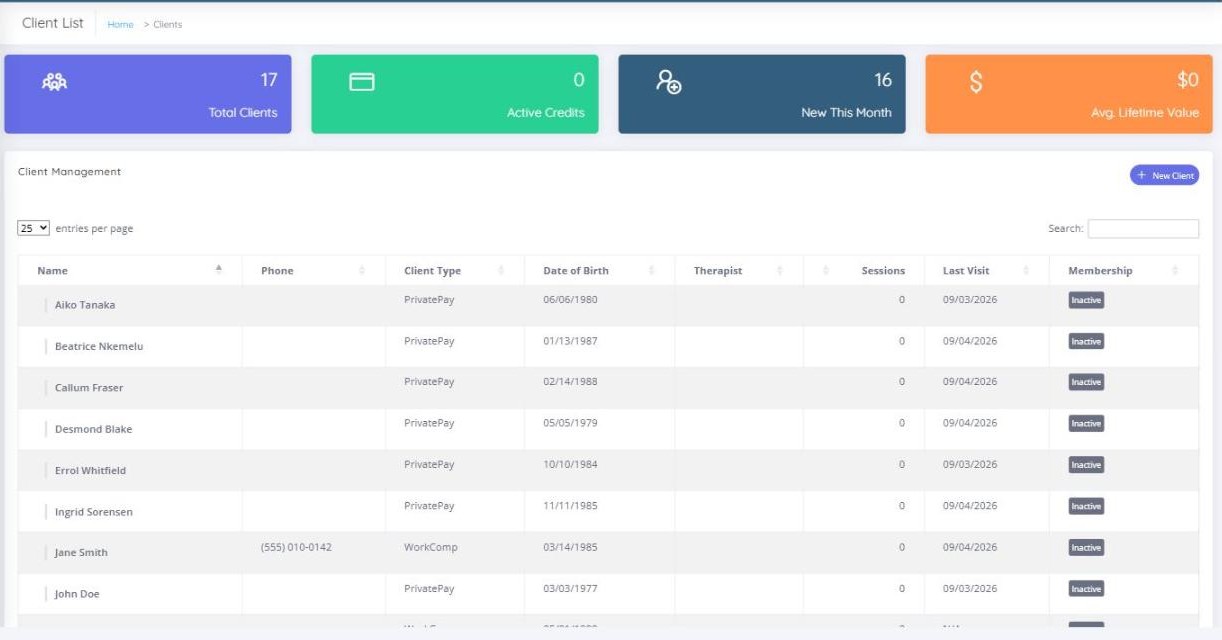The width and height of the screenshot is (1222, 640).
Task: Open client Desmond Blake
Action: point(93,429)
